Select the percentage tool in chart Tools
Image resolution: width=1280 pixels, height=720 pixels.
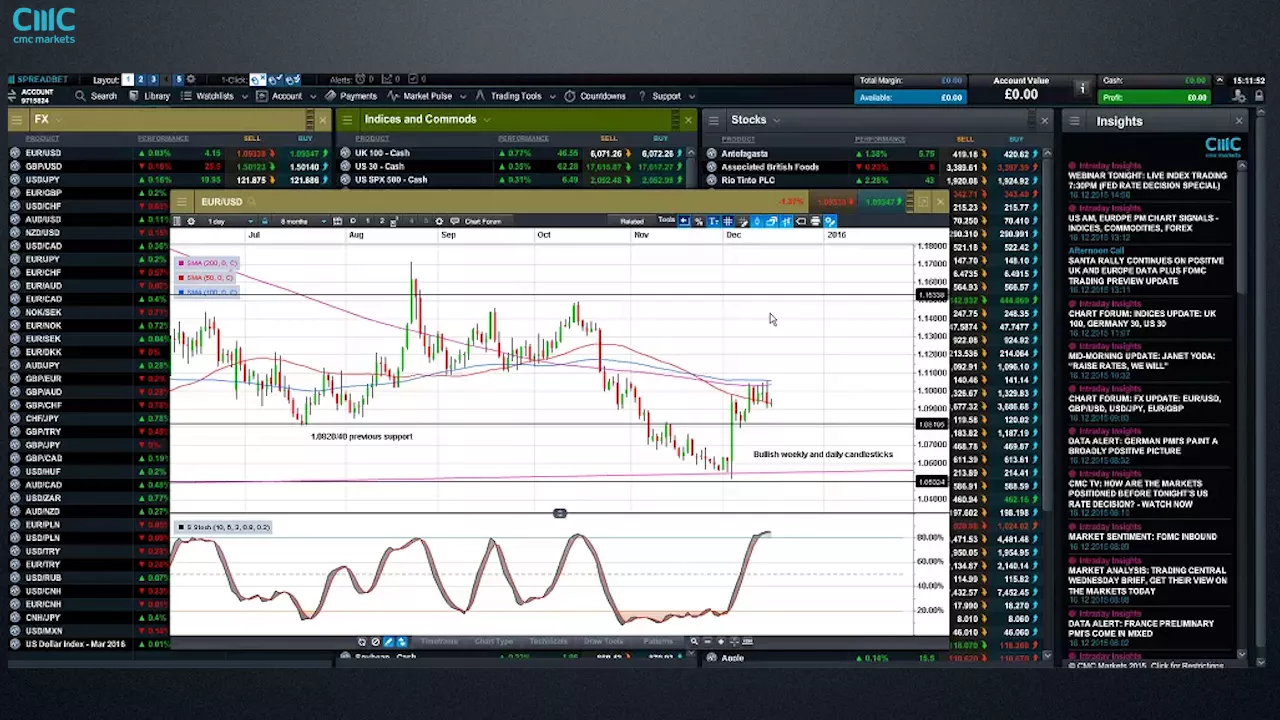(x=699, y=221)
